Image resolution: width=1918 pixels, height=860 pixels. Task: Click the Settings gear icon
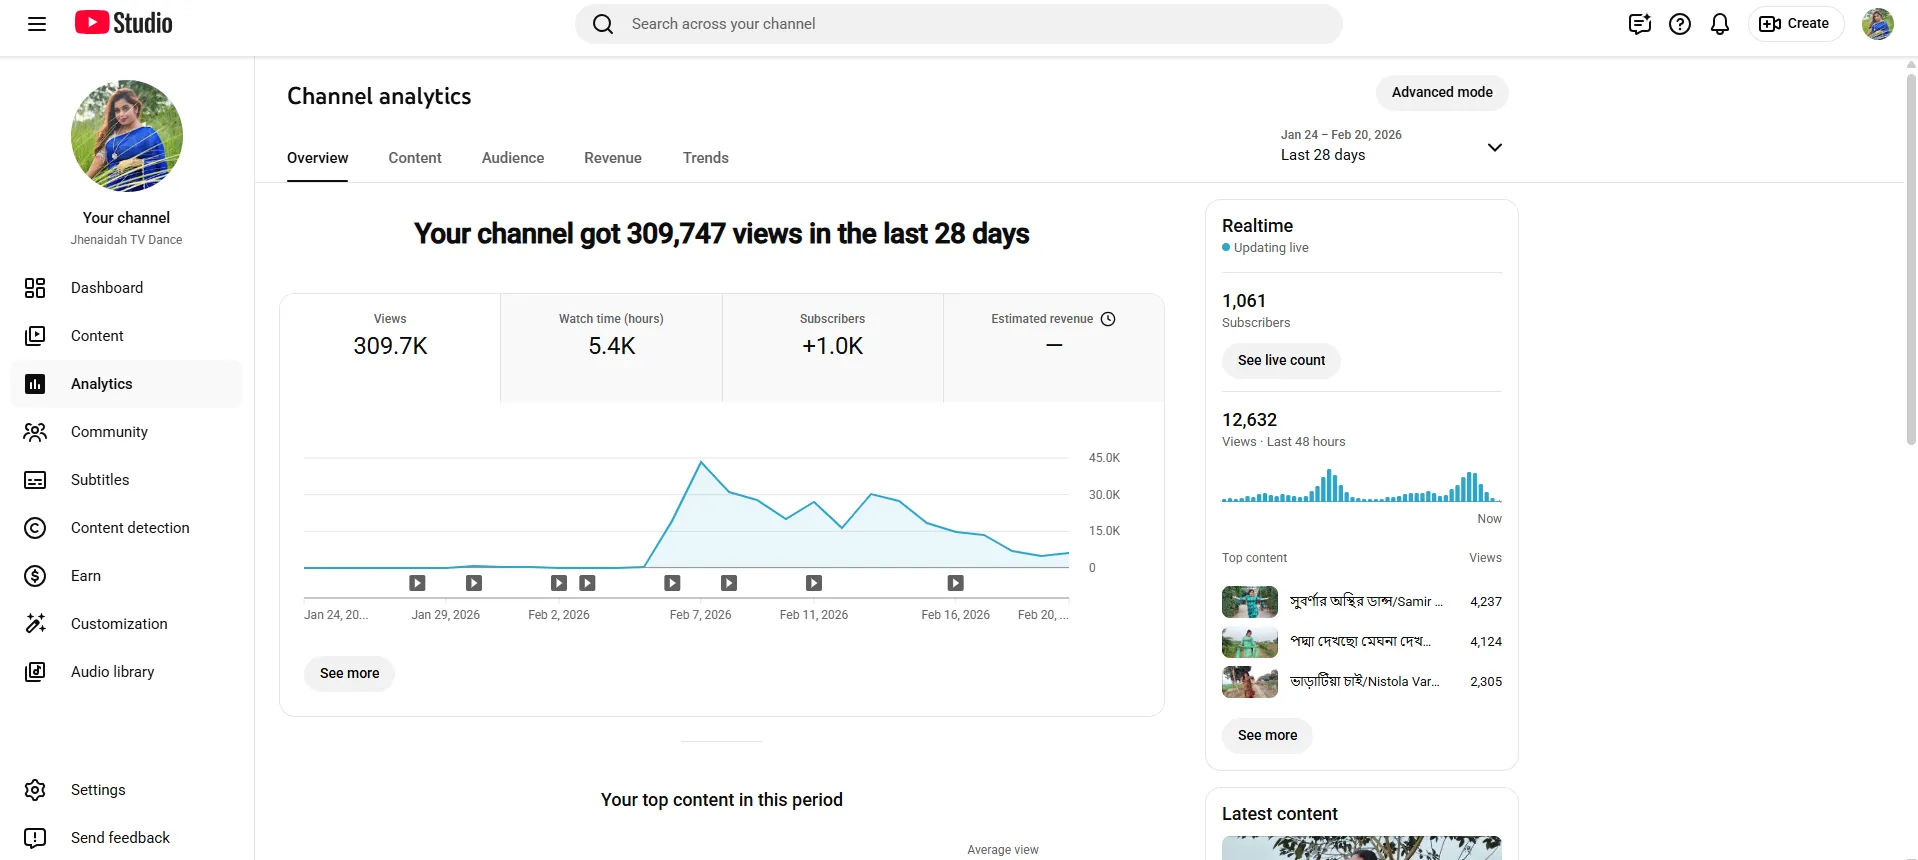pyautogui.click(x=35, y=790)
